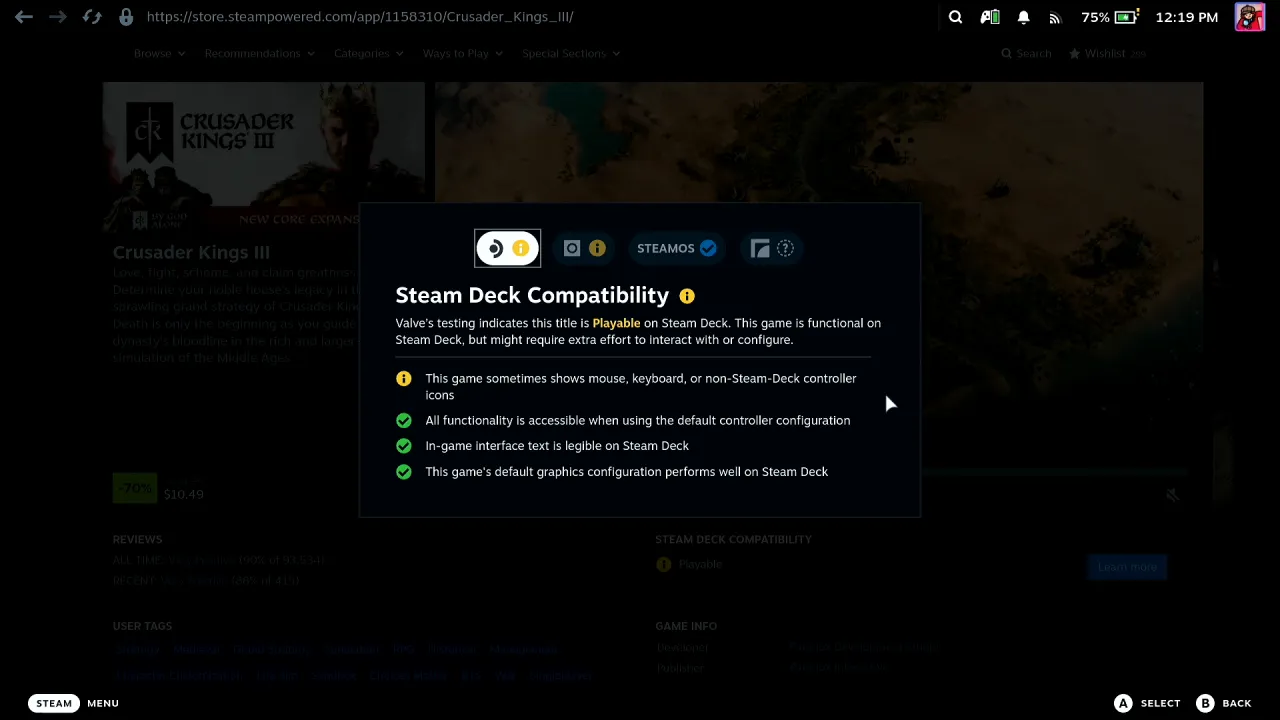Viewport: 1280px width, 720px height.
Task: Select the Steam Deck tab with white logo
Action: point(507,248)
